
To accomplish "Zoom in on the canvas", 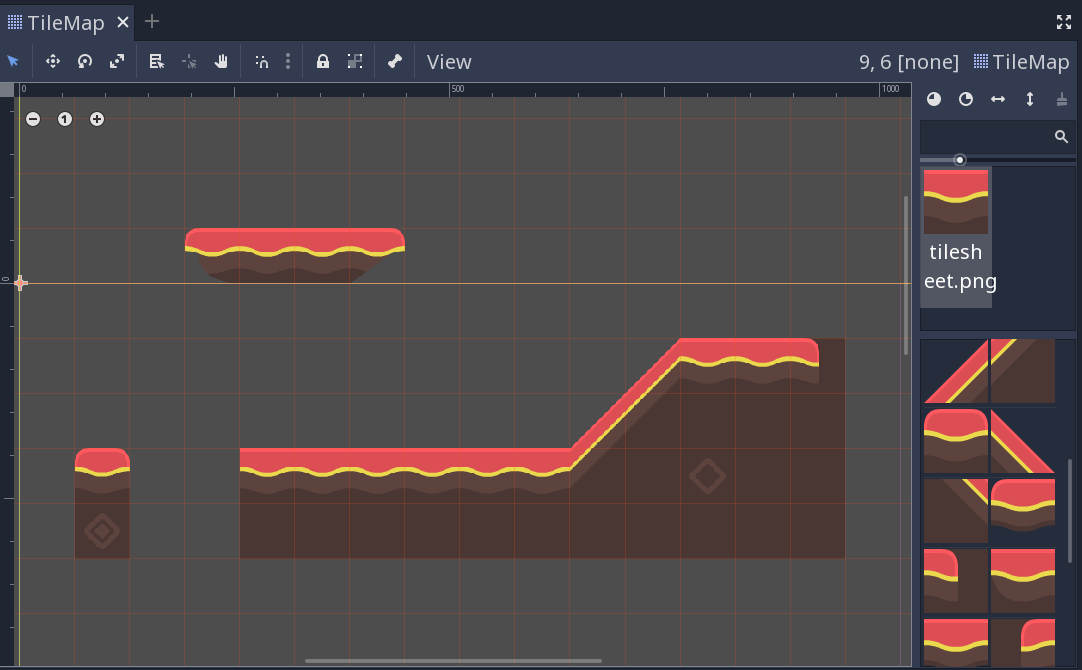I will pos(97,119).
